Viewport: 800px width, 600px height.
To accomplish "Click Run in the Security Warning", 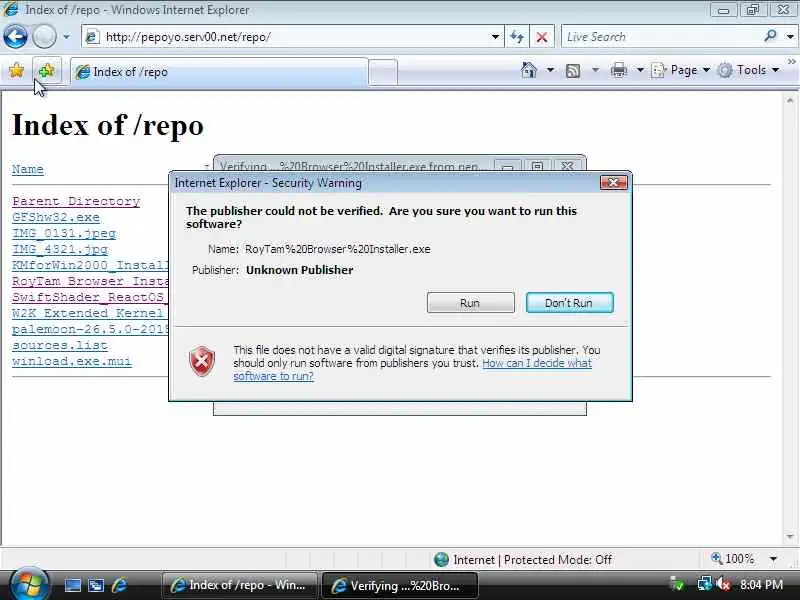I will (470, 303).
